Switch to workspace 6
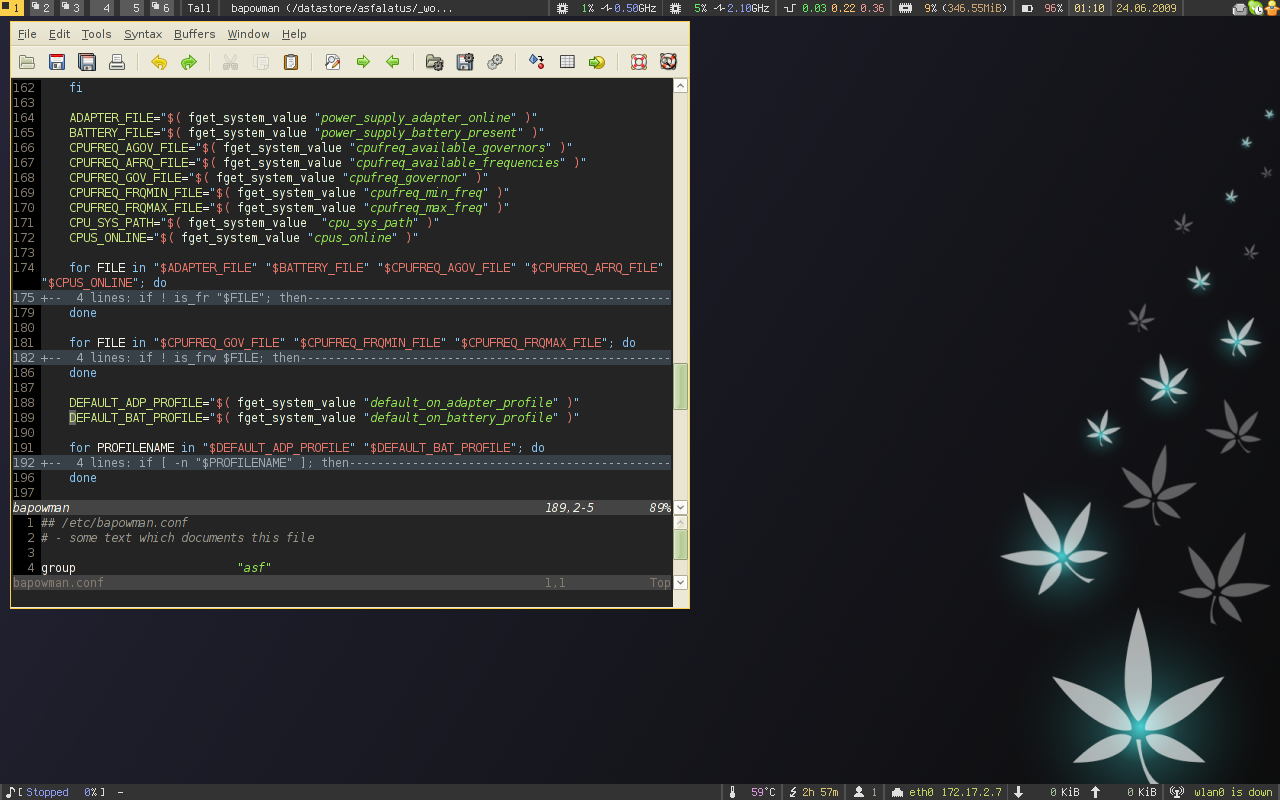 [x=162, y=8]
